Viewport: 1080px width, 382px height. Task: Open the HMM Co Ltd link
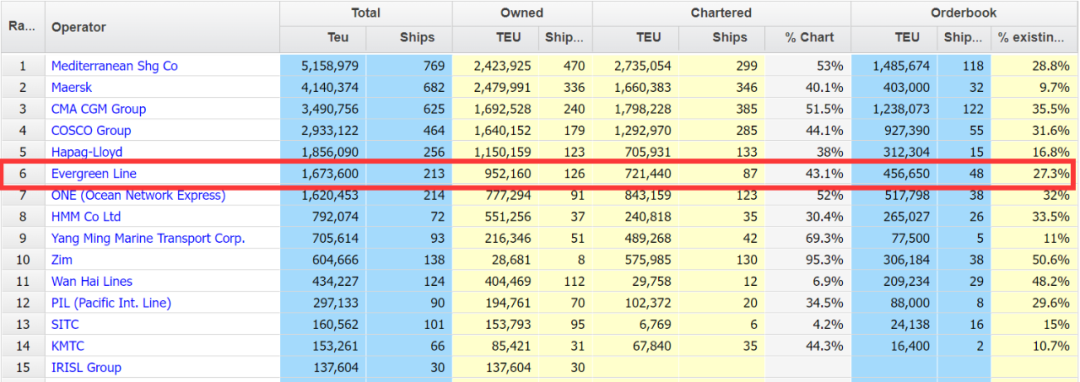tap(86, 217)
